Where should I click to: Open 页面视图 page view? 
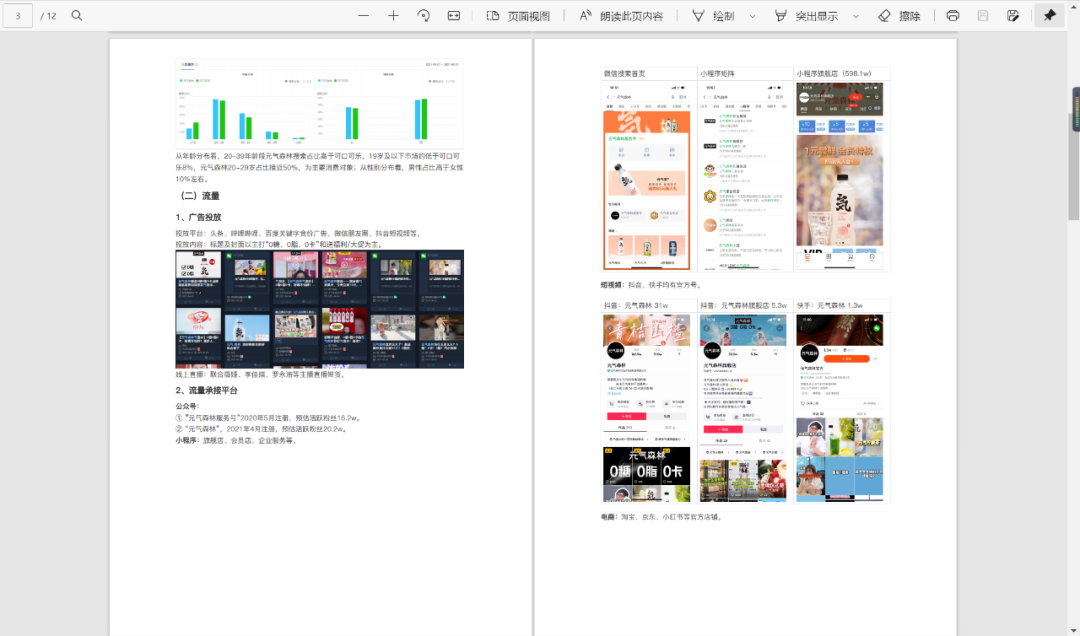tap(519, 16)
